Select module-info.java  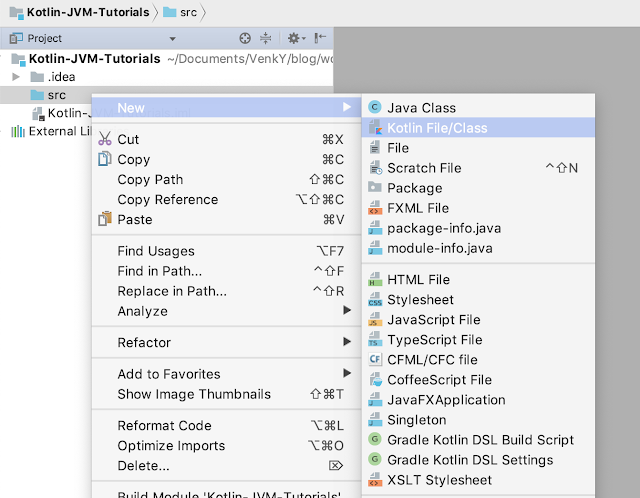478,248
